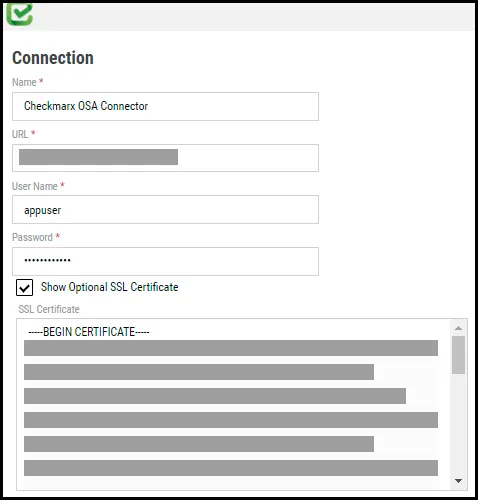Click the Connection heading

(x=53, y=58)
